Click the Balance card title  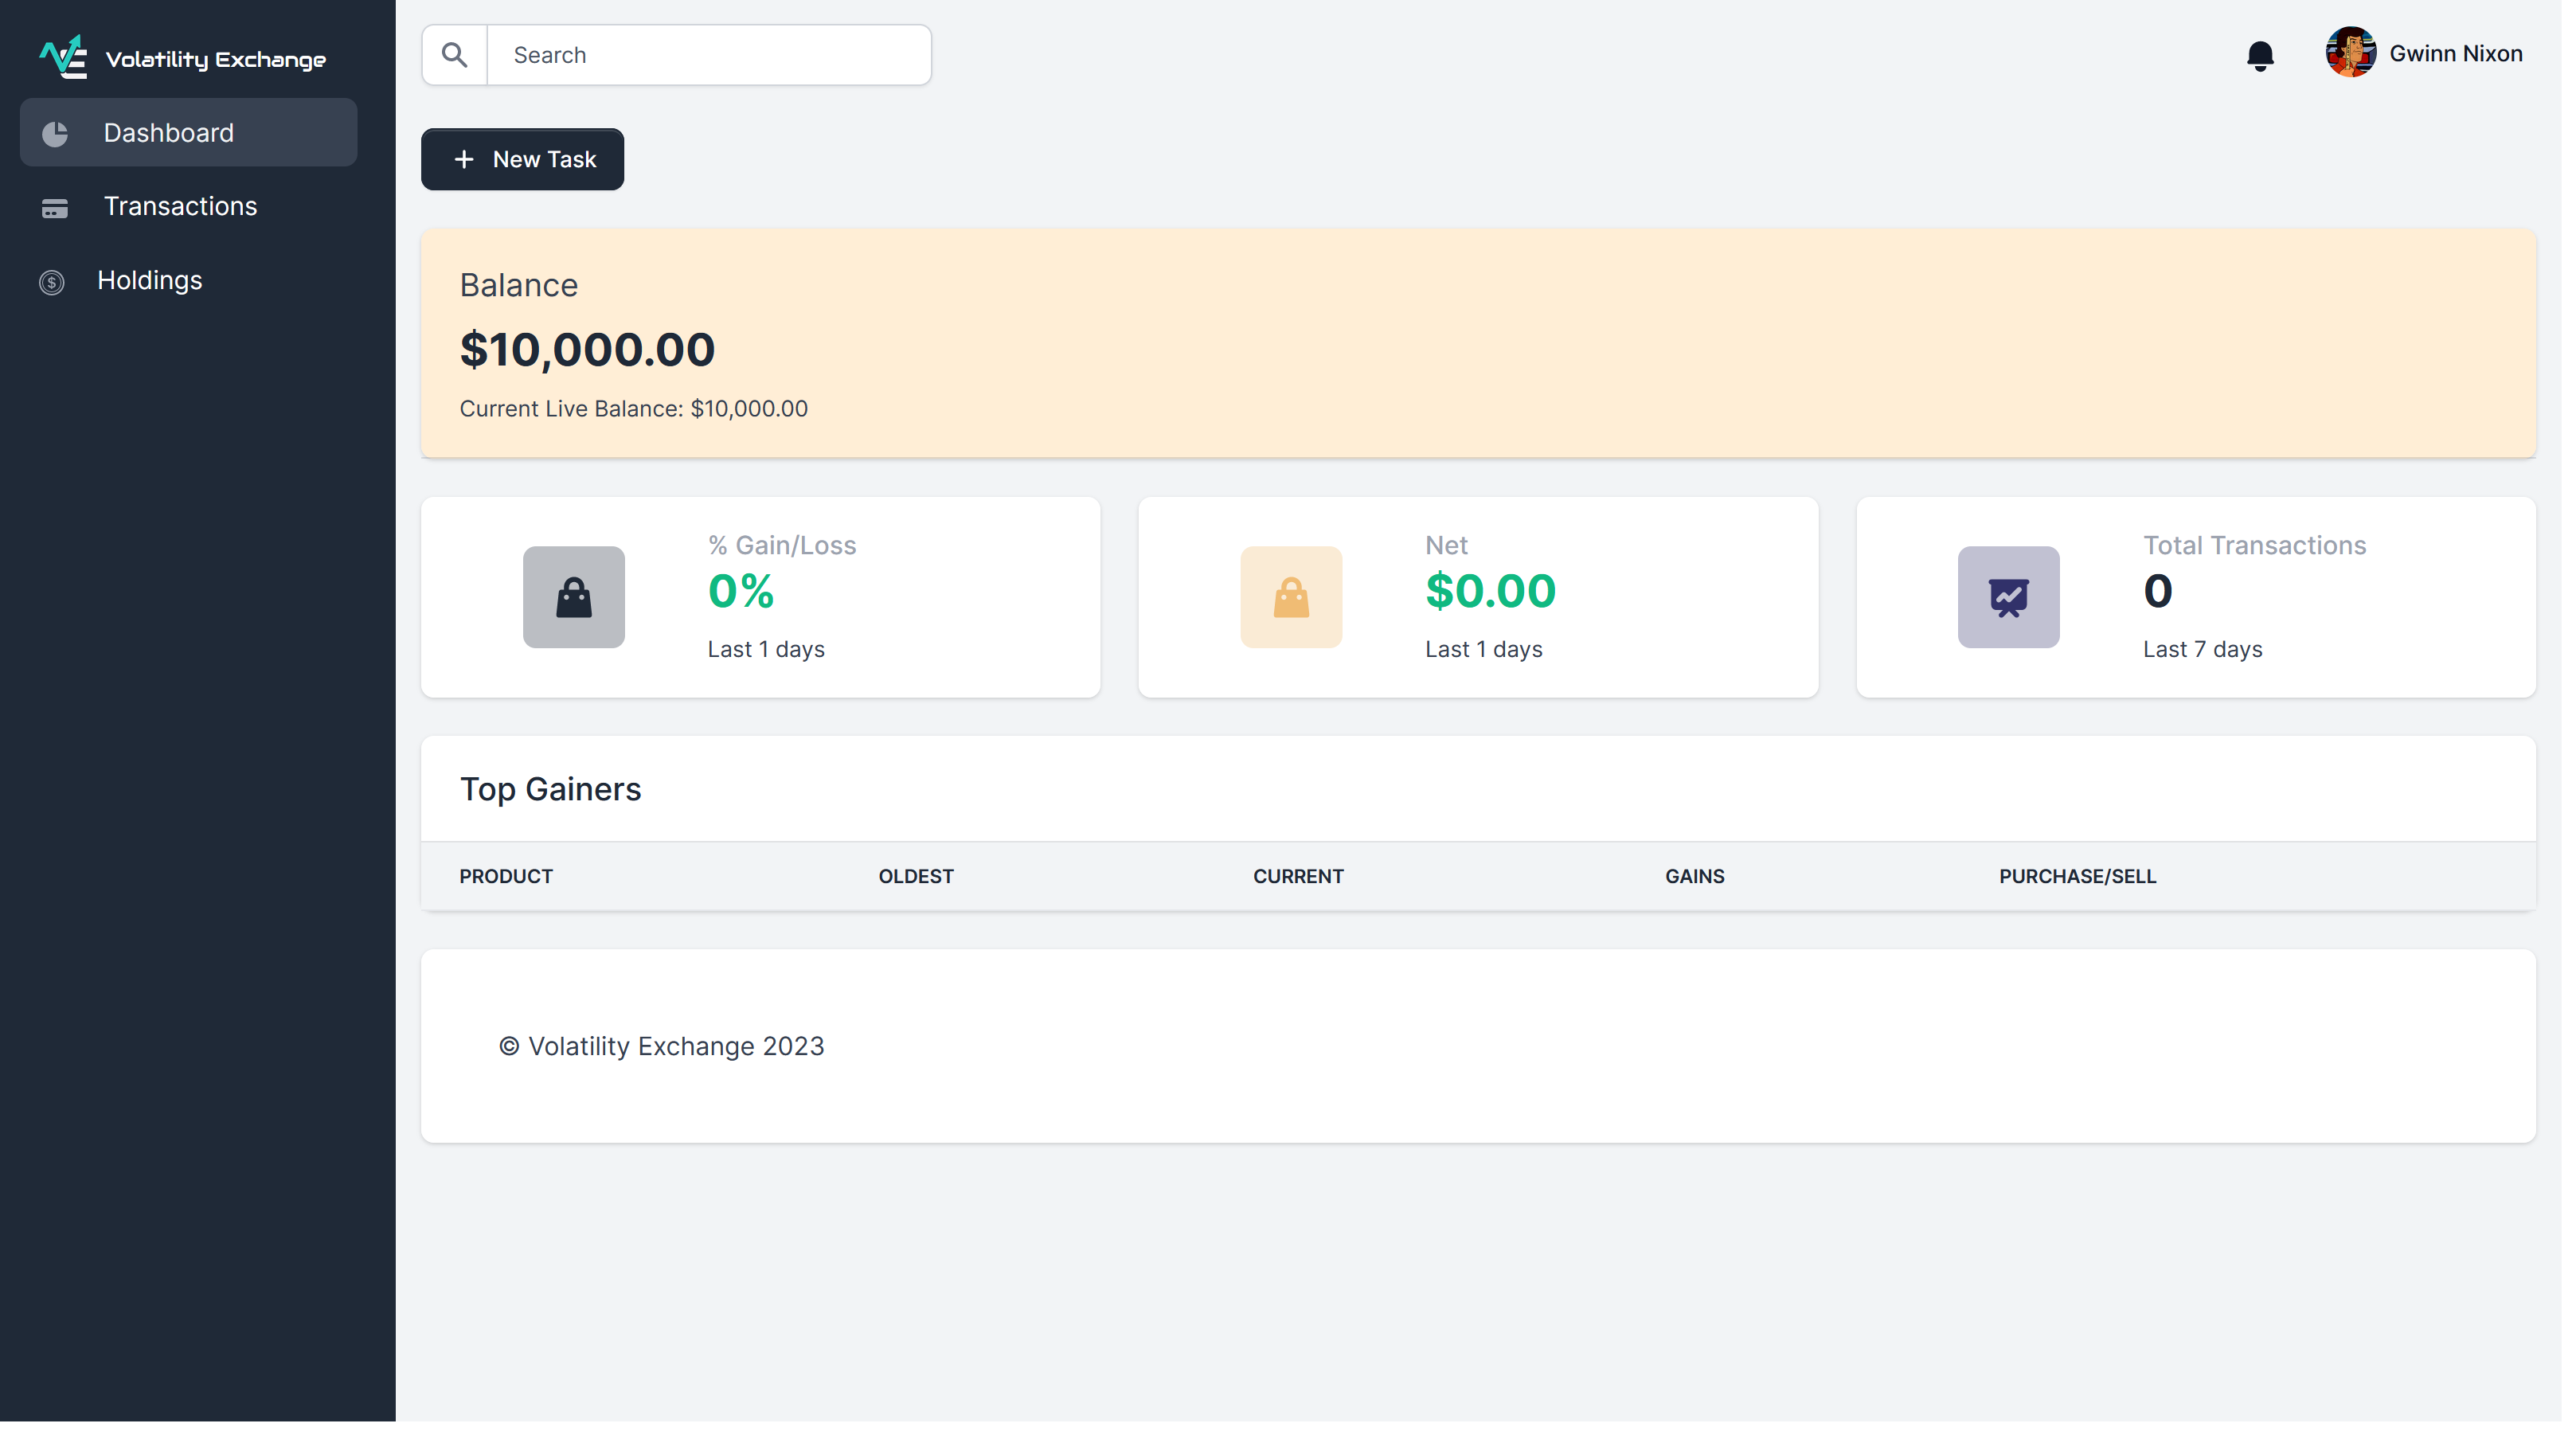(x=521, y=287)
